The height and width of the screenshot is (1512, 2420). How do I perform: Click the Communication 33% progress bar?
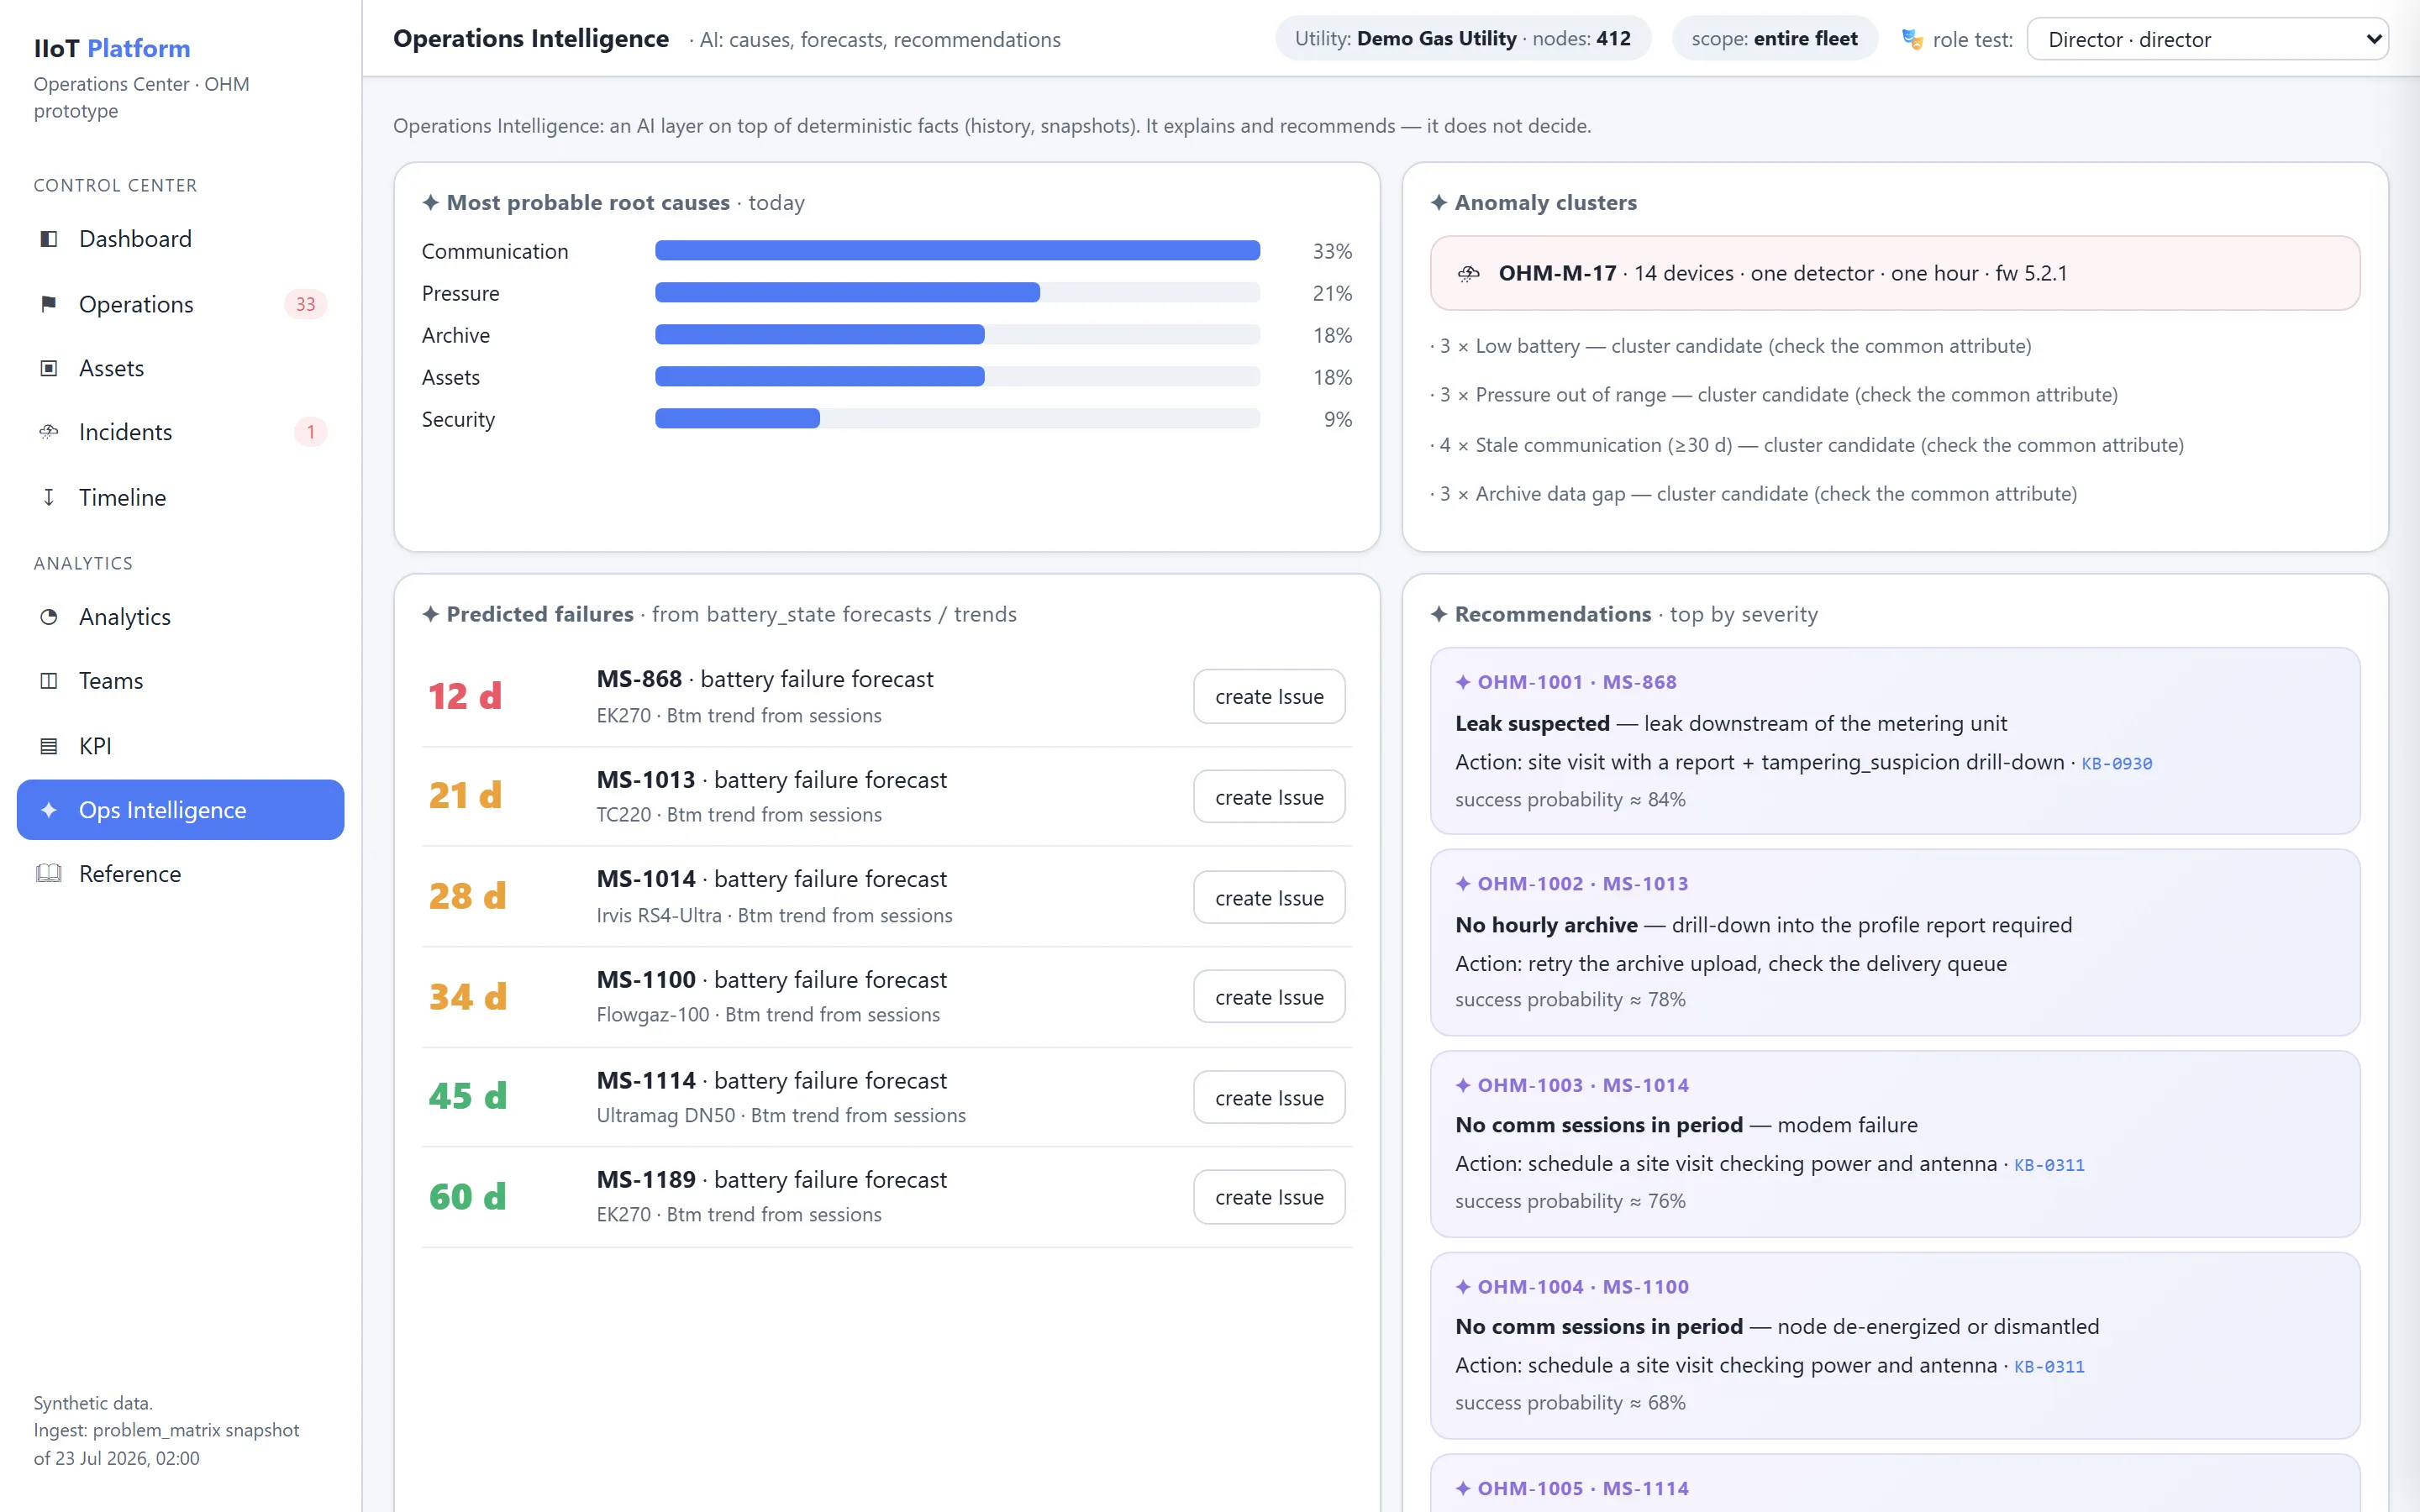coord(957,251)
